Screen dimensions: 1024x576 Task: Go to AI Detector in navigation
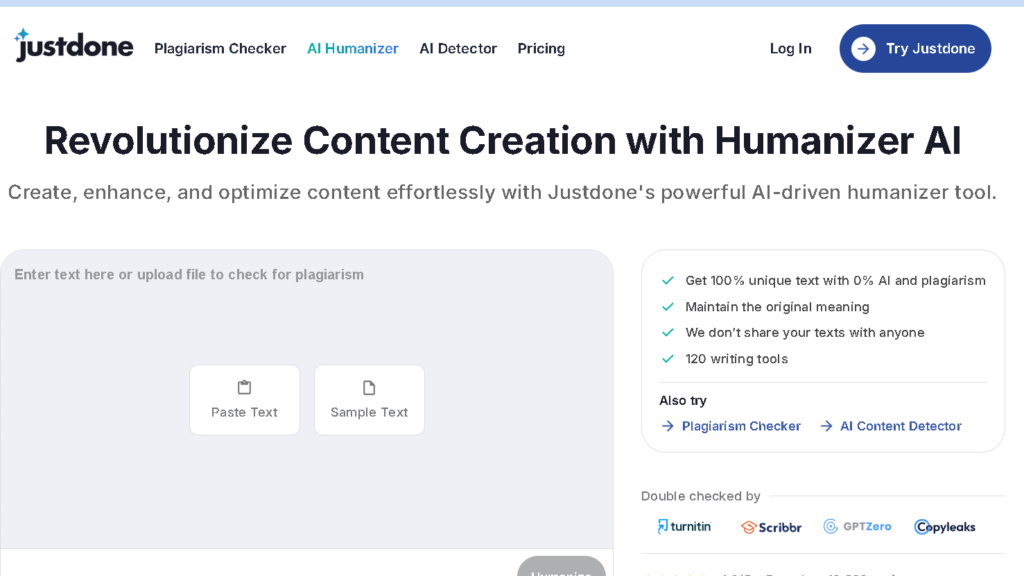pos(458,49)
